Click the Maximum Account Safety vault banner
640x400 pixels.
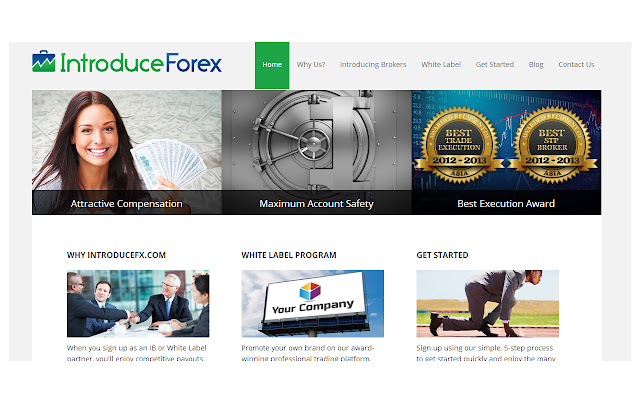317,152
